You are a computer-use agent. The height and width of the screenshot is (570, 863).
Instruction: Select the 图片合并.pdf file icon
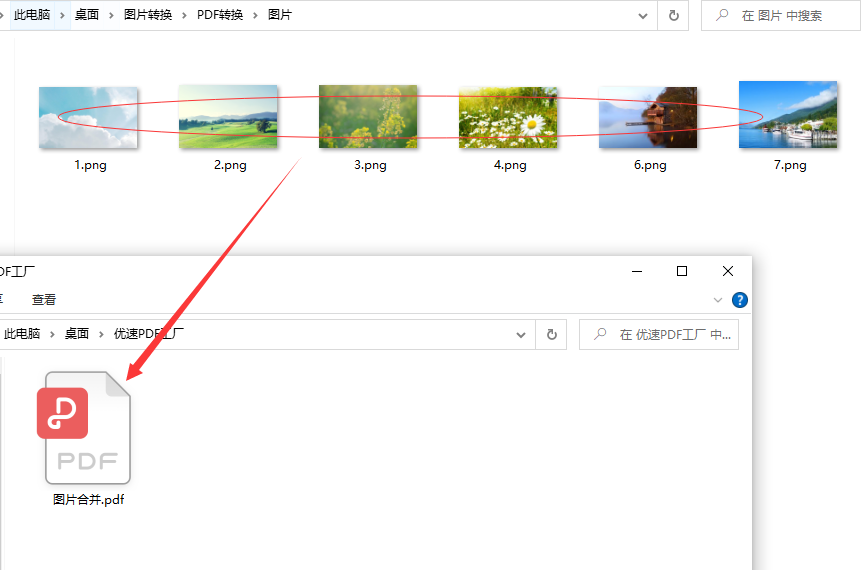tap(84, 428)
